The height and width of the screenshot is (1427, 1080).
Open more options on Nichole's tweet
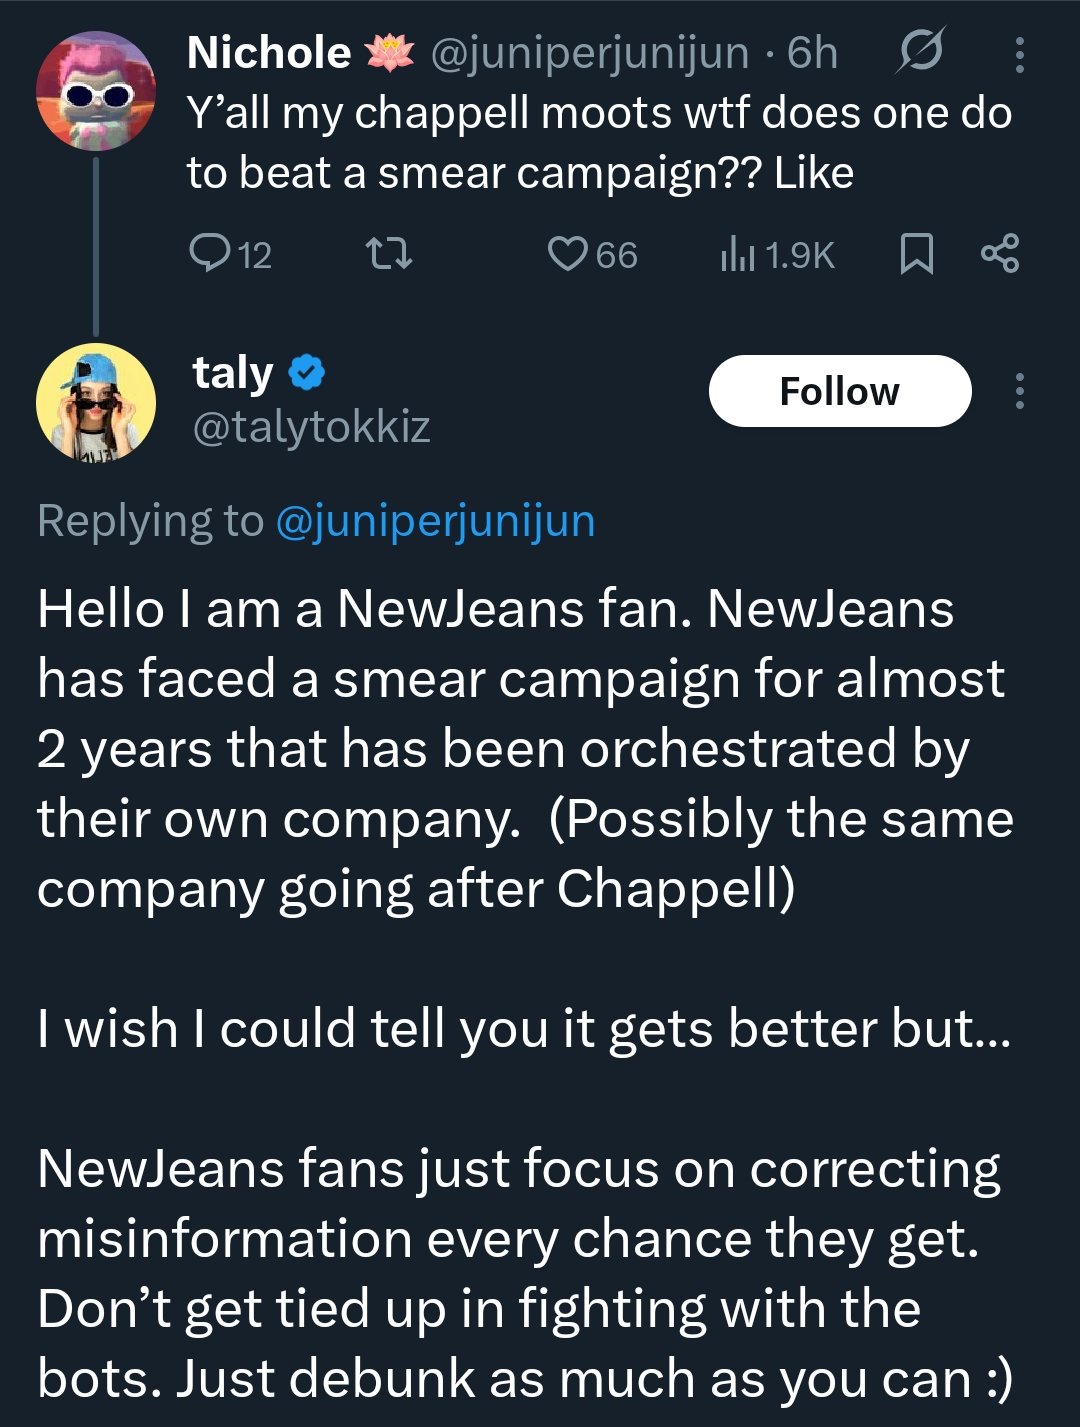tap(1019, 55)
